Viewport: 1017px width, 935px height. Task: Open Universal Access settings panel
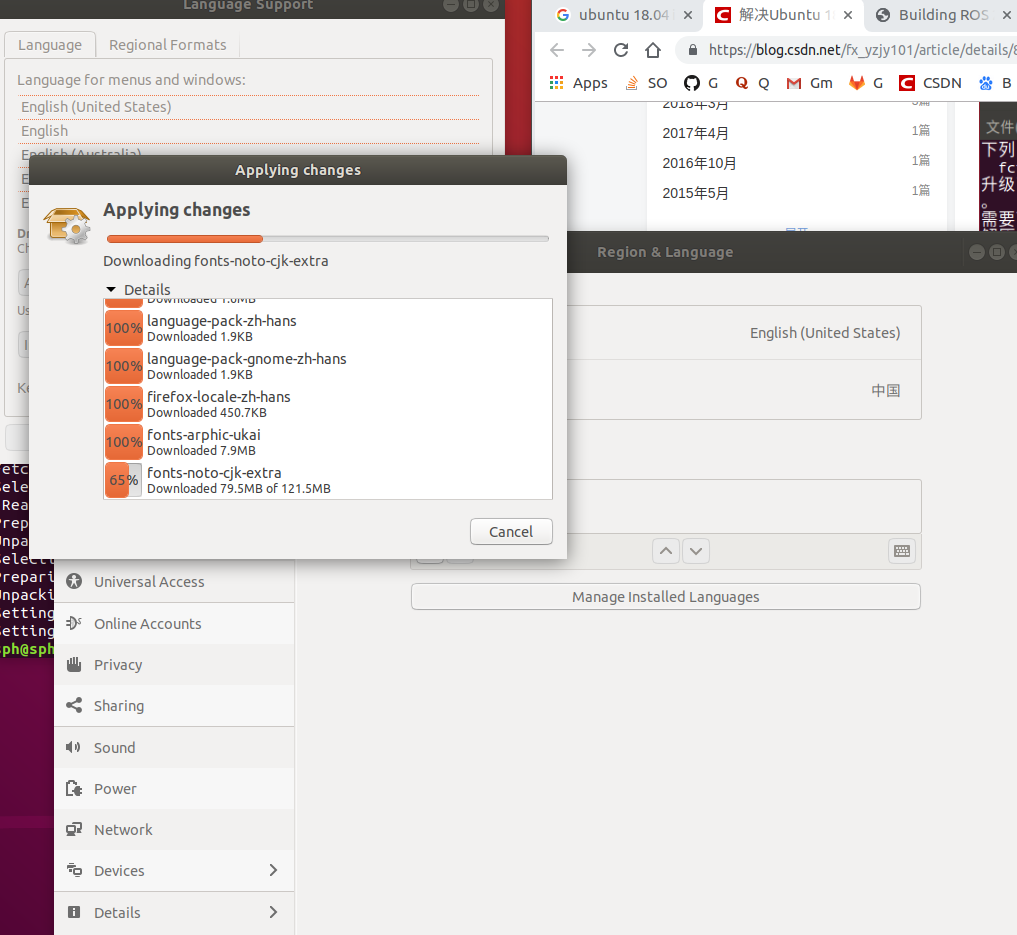174,582
